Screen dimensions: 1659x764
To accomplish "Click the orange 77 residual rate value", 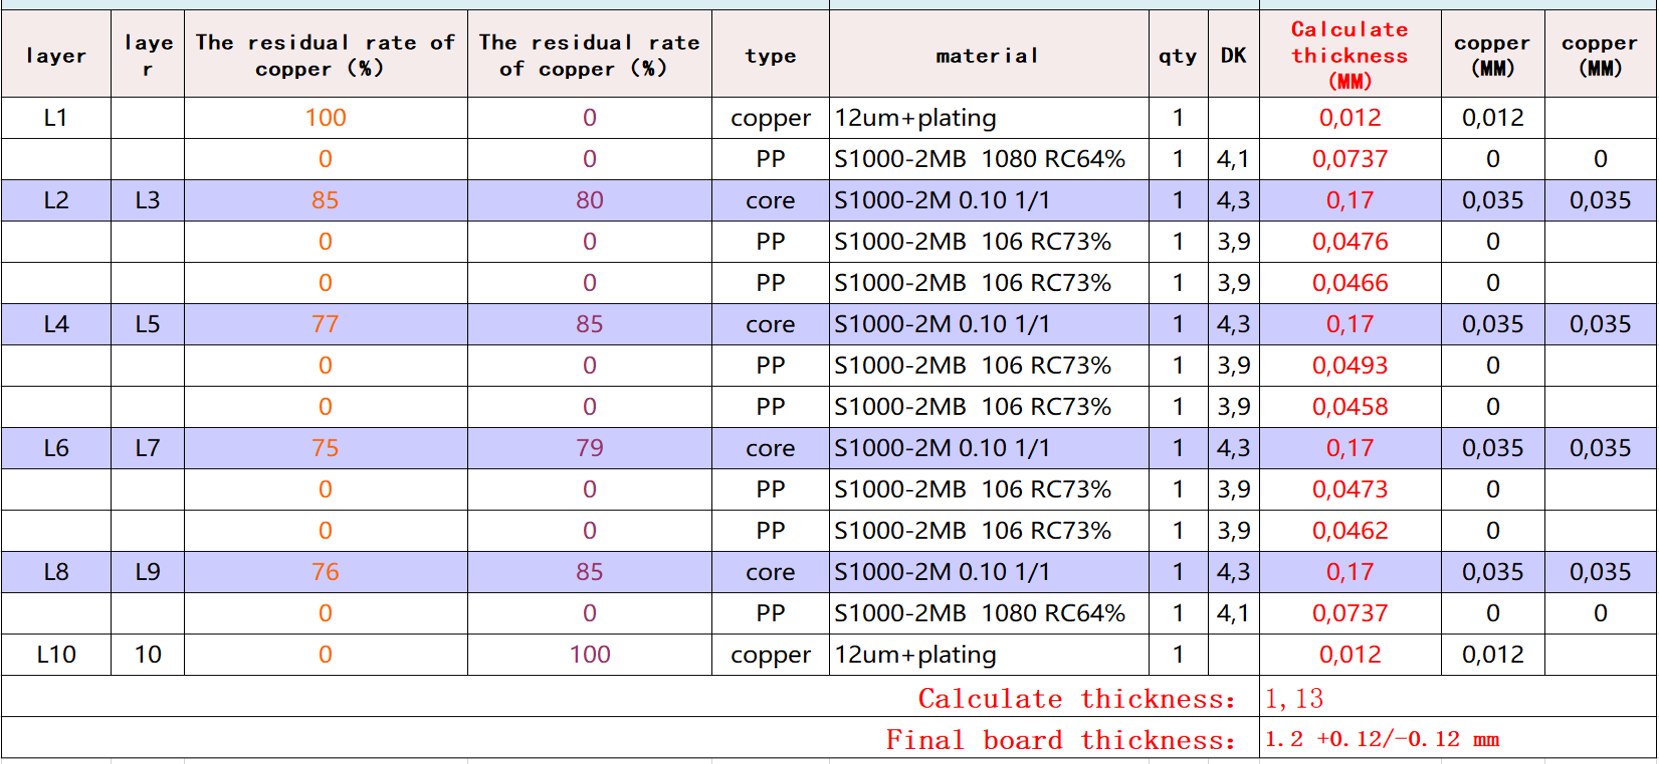I will click(325, 324).
